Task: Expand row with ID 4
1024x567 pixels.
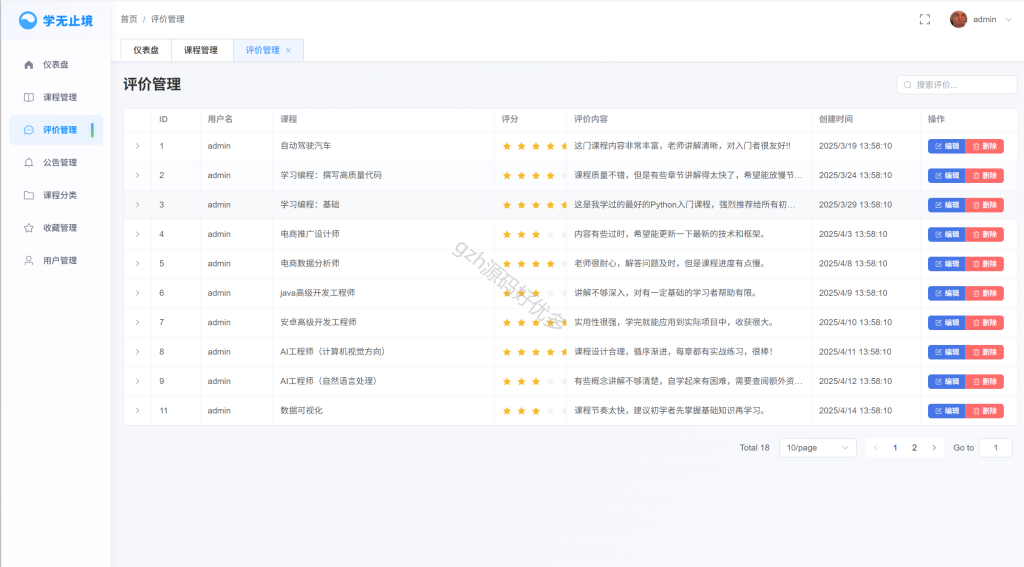Action: (x=137, y=235)
